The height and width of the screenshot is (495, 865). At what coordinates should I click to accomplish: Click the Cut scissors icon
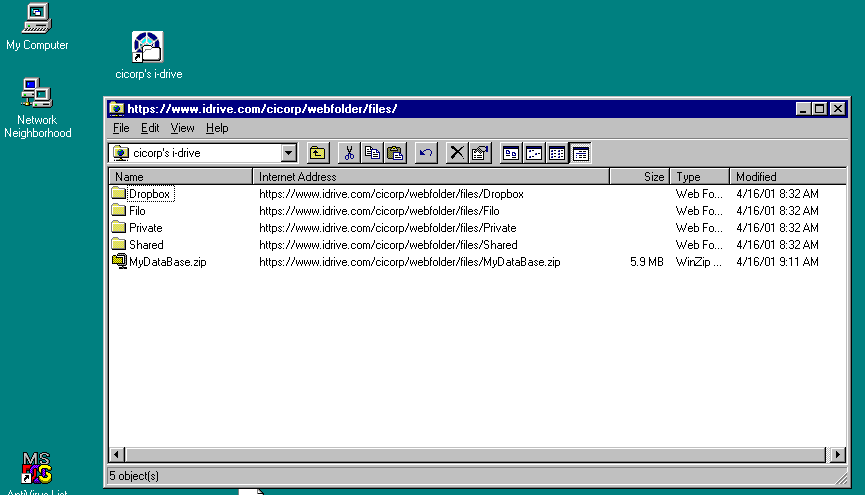pyautogui.click(x=349, y=153)
